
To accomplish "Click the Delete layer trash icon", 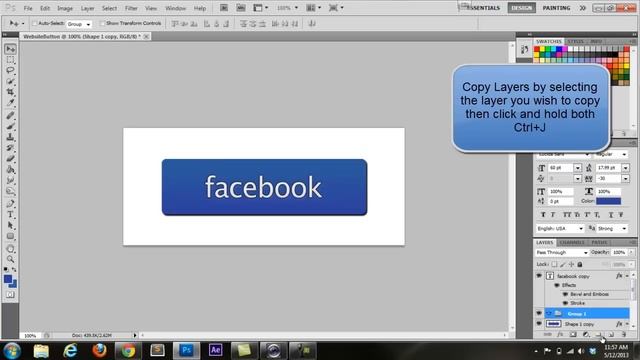I will [624, 334].
